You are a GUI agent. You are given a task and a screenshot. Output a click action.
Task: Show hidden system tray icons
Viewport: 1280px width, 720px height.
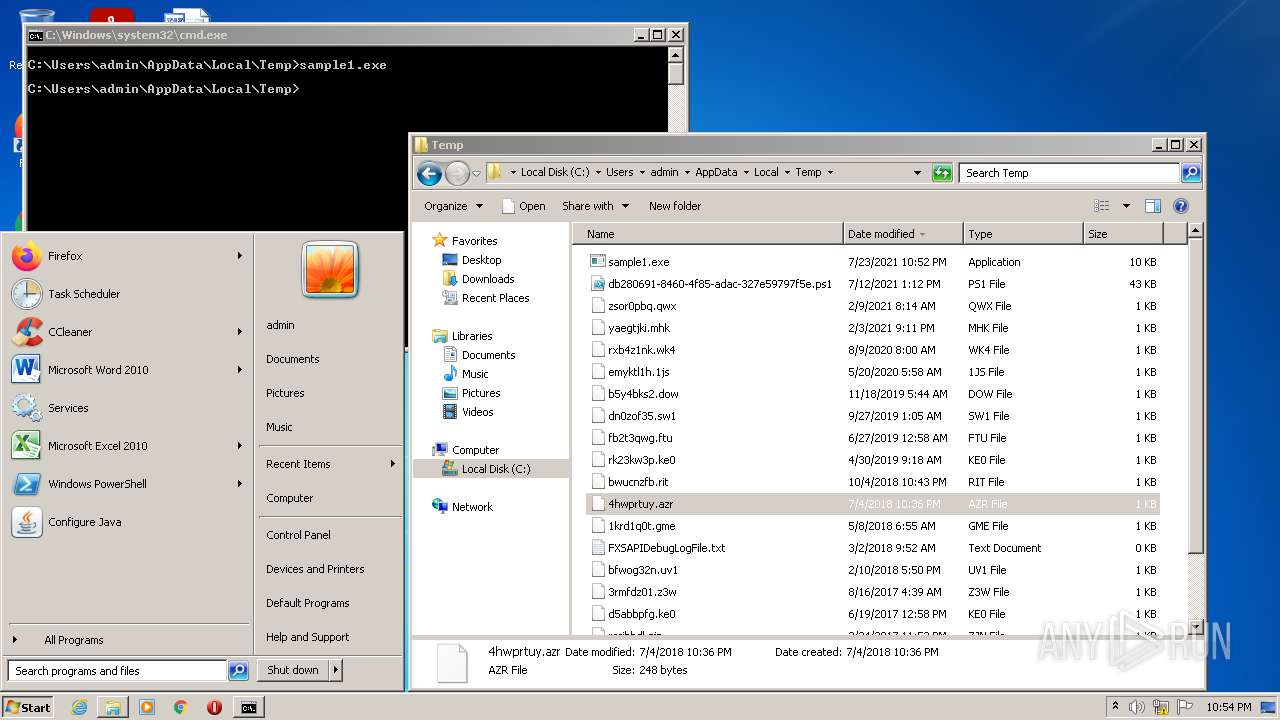tap(1115, 707)
